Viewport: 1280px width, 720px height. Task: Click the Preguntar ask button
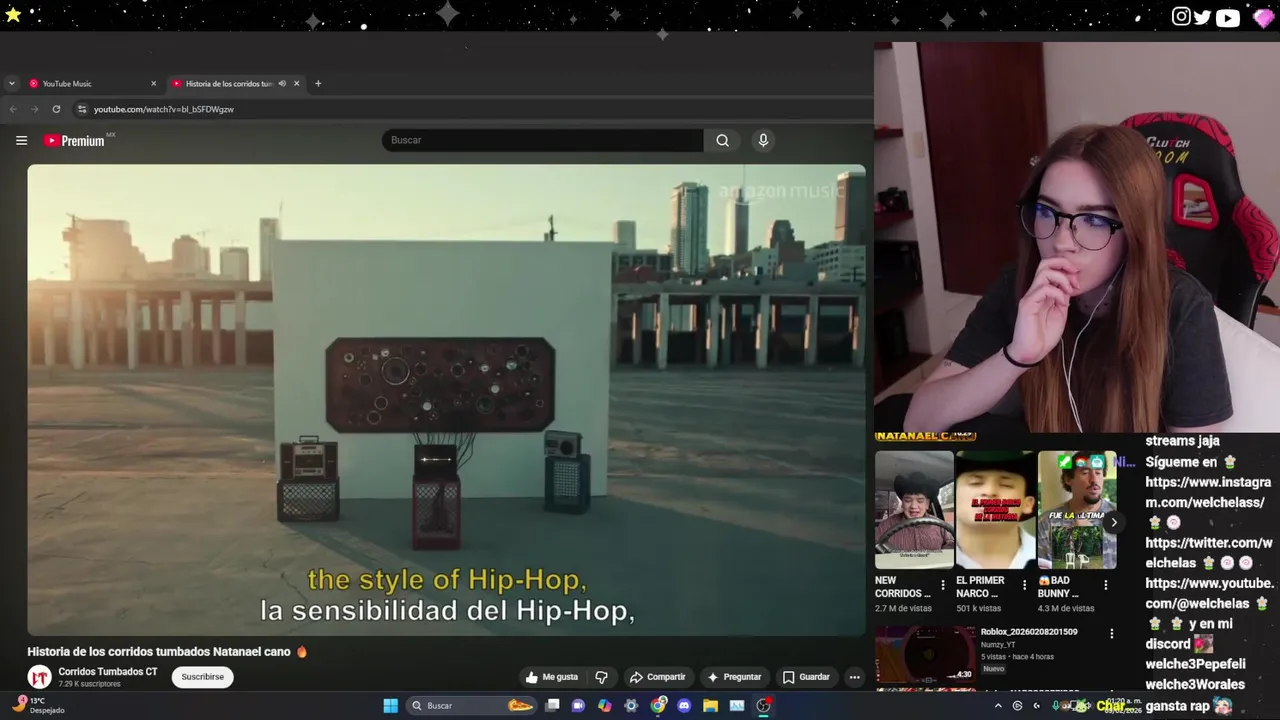point(734,677)
